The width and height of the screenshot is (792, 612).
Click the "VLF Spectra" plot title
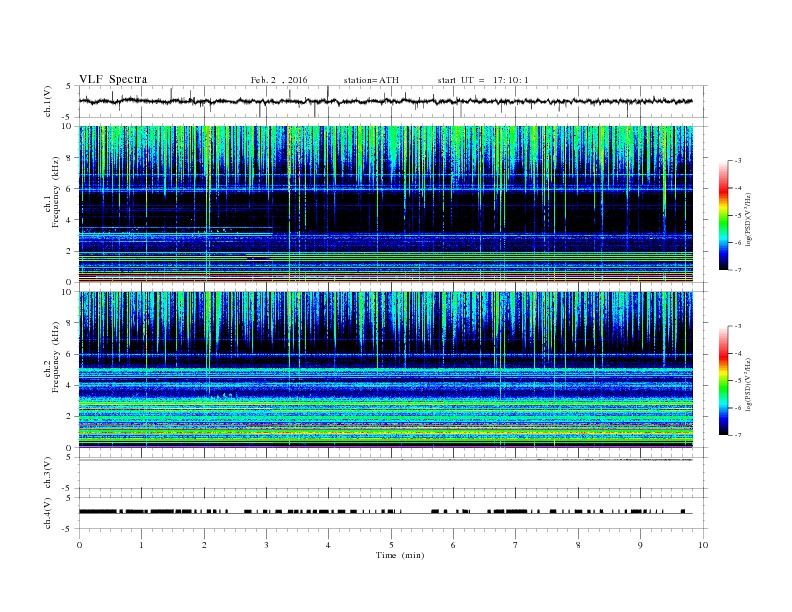(113, 79)
